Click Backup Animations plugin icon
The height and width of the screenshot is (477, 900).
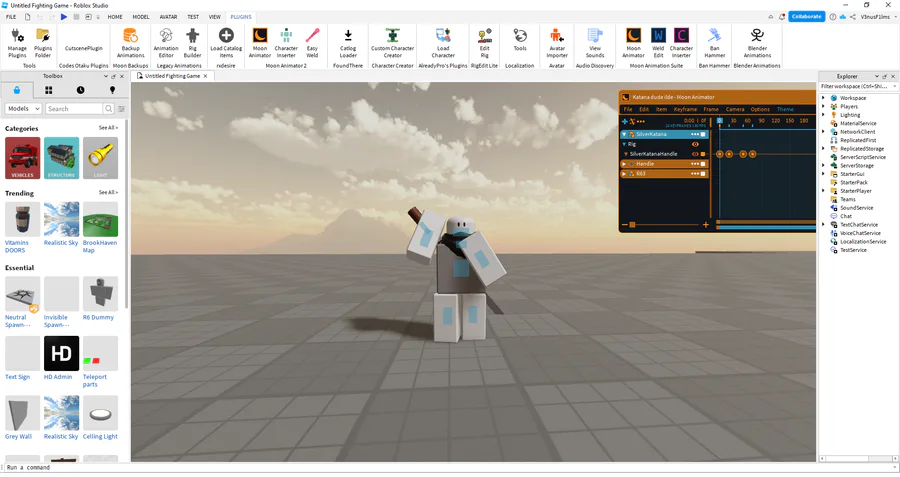[x=130, y=42]
